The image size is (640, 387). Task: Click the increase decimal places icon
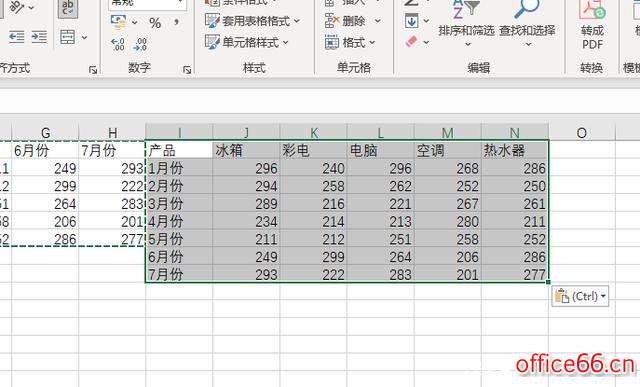point(118,44)
